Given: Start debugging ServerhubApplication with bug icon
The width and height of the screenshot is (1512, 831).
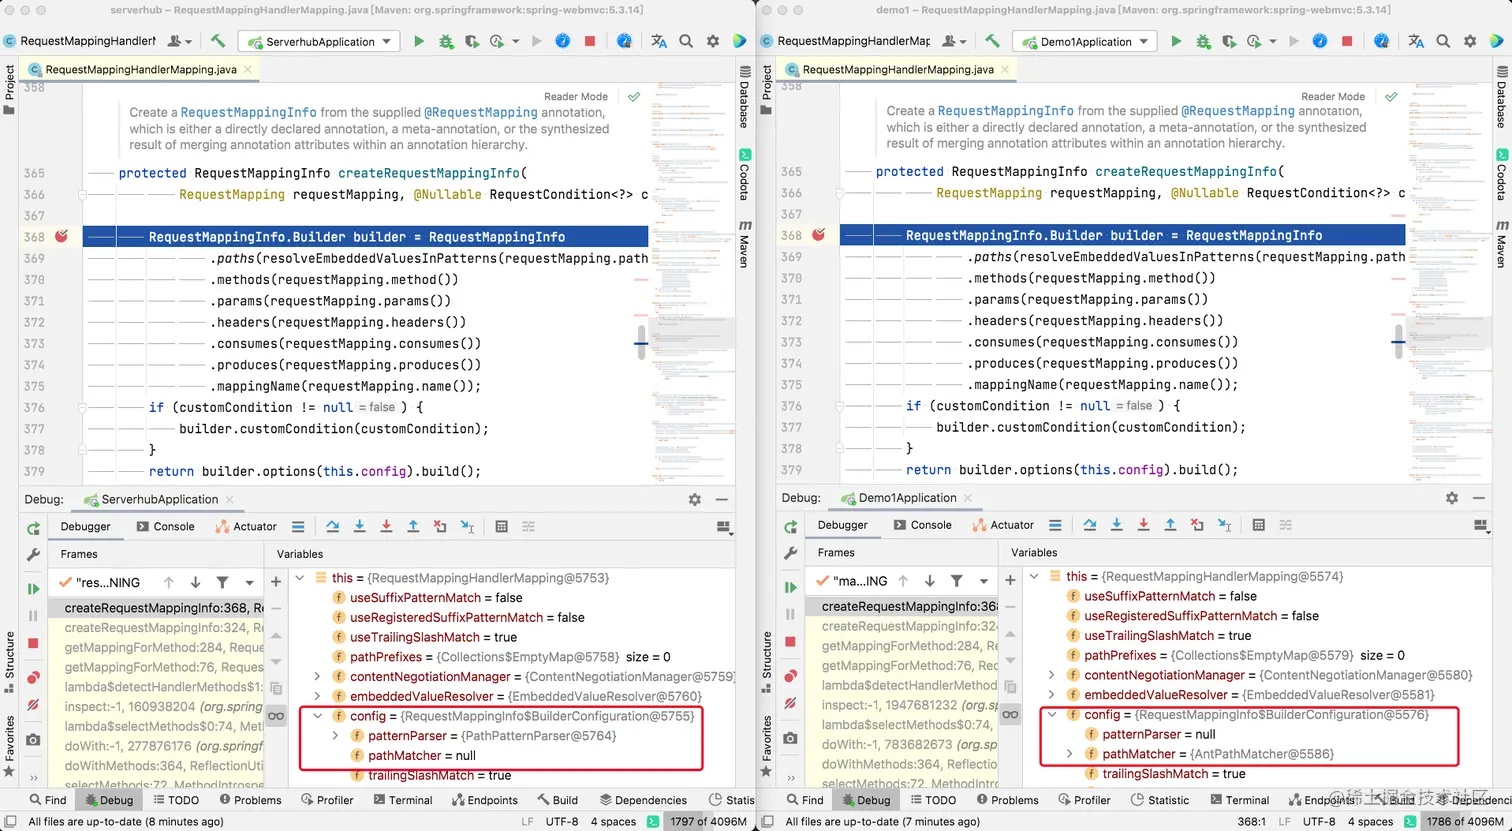Looking at the screenshot, I should (x=445, y=42).
